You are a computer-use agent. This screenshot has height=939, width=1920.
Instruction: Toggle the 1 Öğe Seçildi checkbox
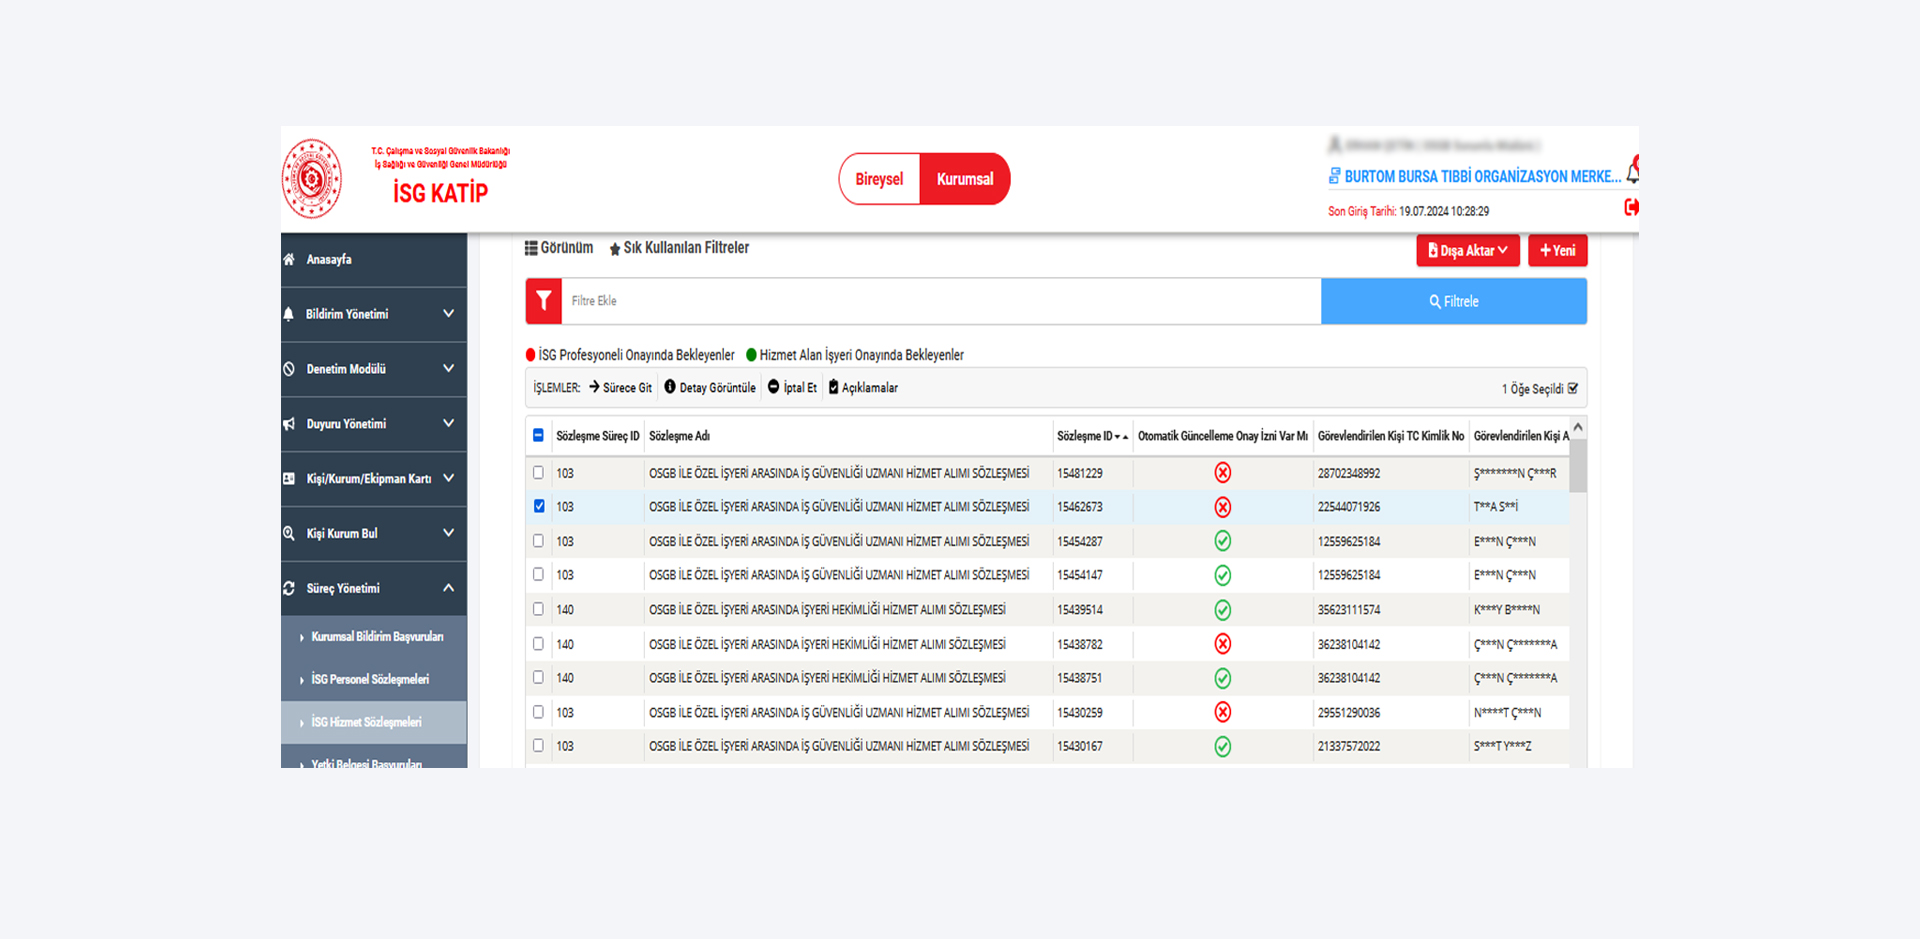[x=1573, y=388]
